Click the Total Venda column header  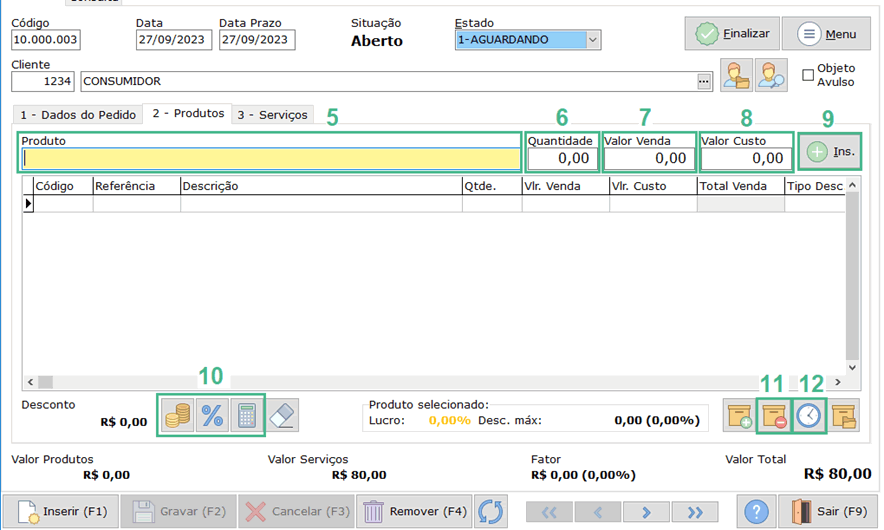pyautogui.click(x=741, y=186)
